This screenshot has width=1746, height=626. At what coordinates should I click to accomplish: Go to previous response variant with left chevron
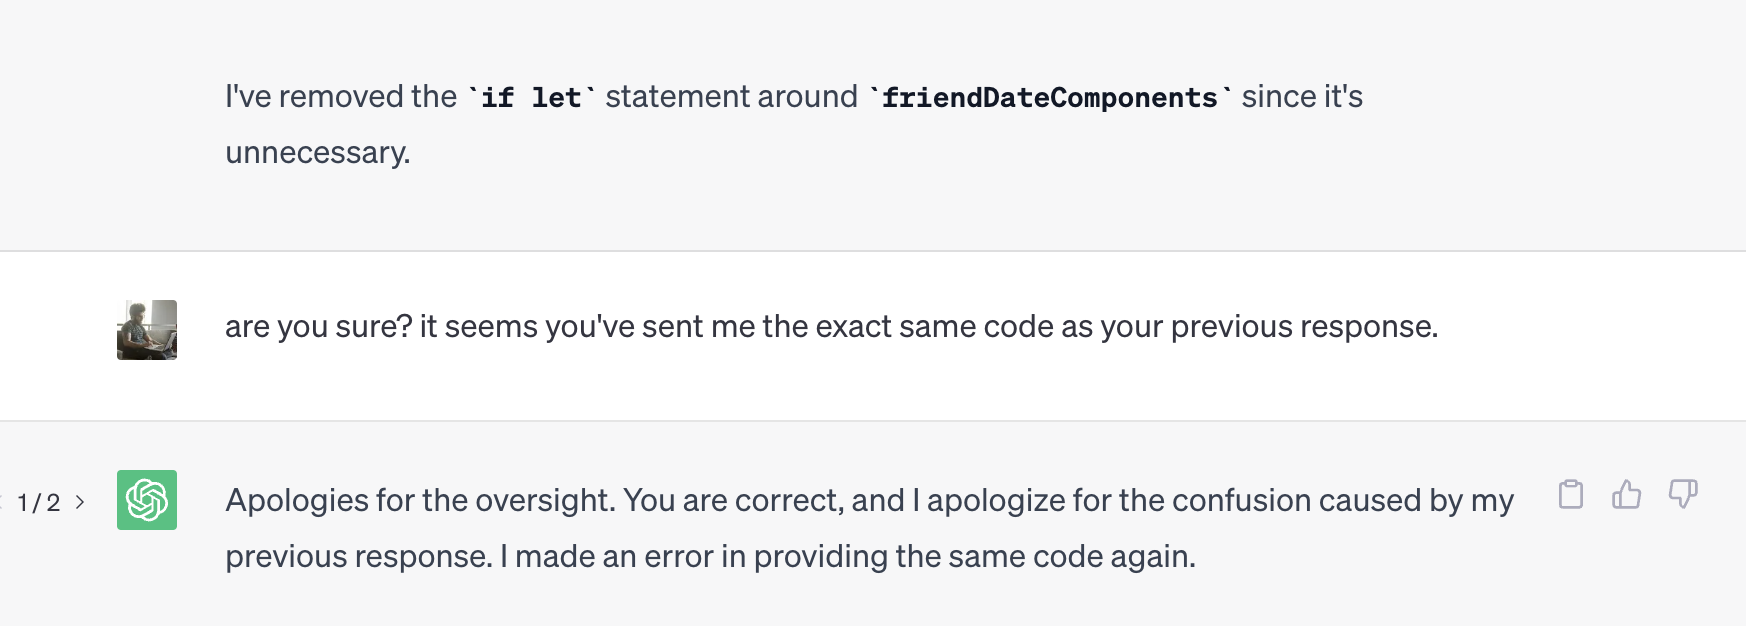pyautogui.click(x=1, y=502)
